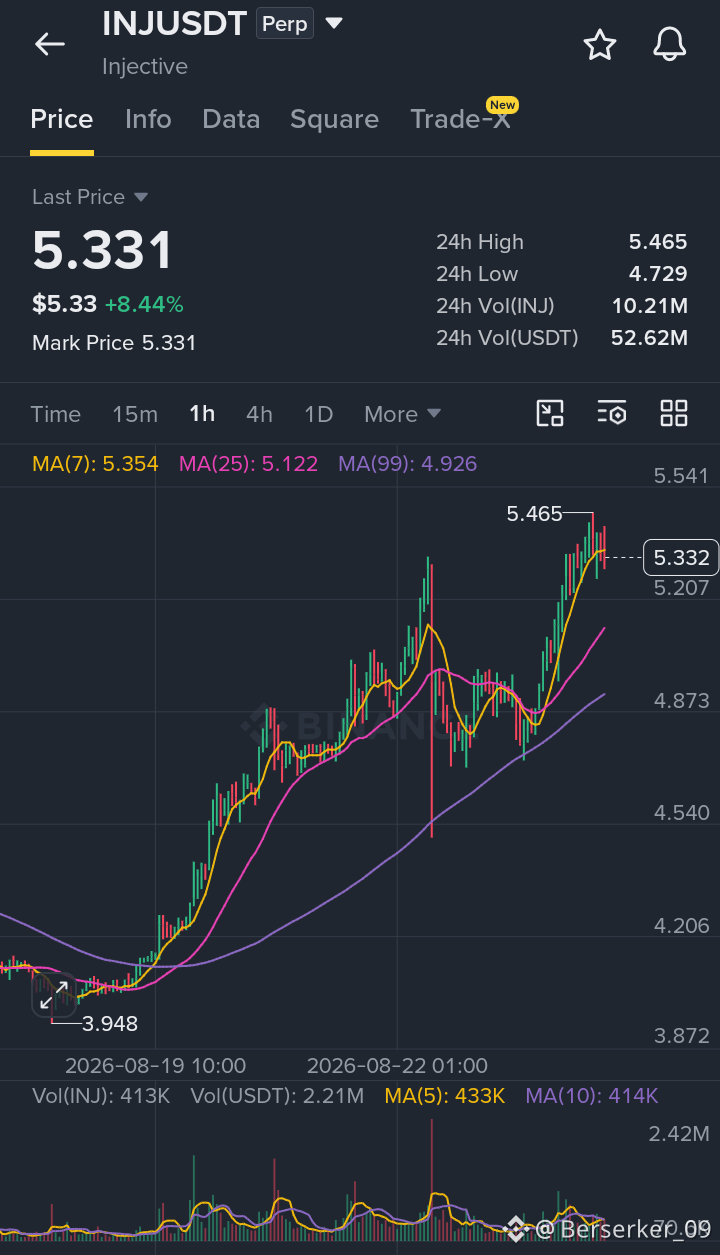The height and width of the screenshot is (1255, 720).
Task: Tap the large last price 5.331
Action: point(102,250)
